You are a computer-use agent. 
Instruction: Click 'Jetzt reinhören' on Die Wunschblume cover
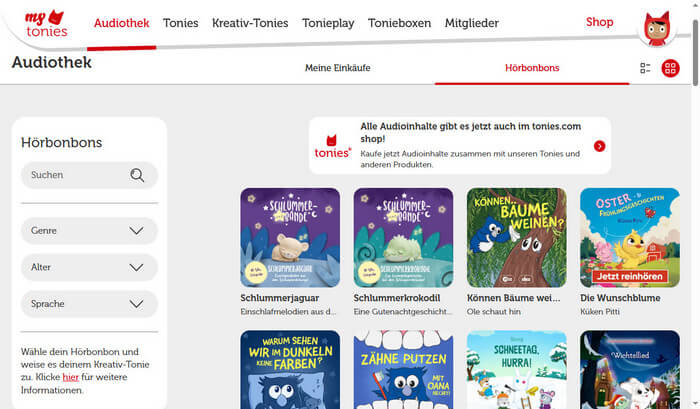coord(630,276)
